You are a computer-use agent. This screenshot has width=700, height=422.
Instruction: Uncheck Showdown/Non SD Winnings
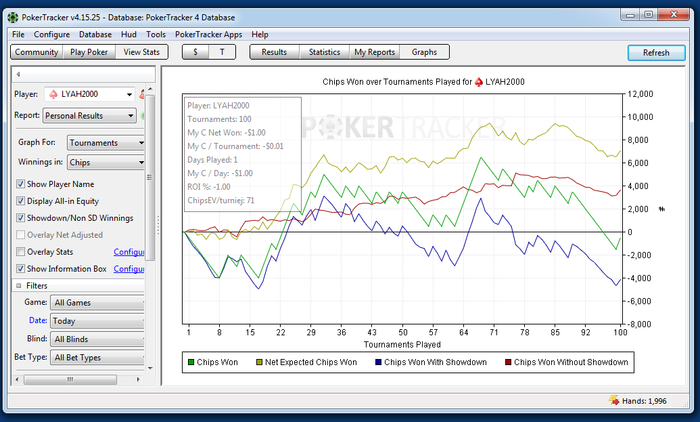(20, 218)
